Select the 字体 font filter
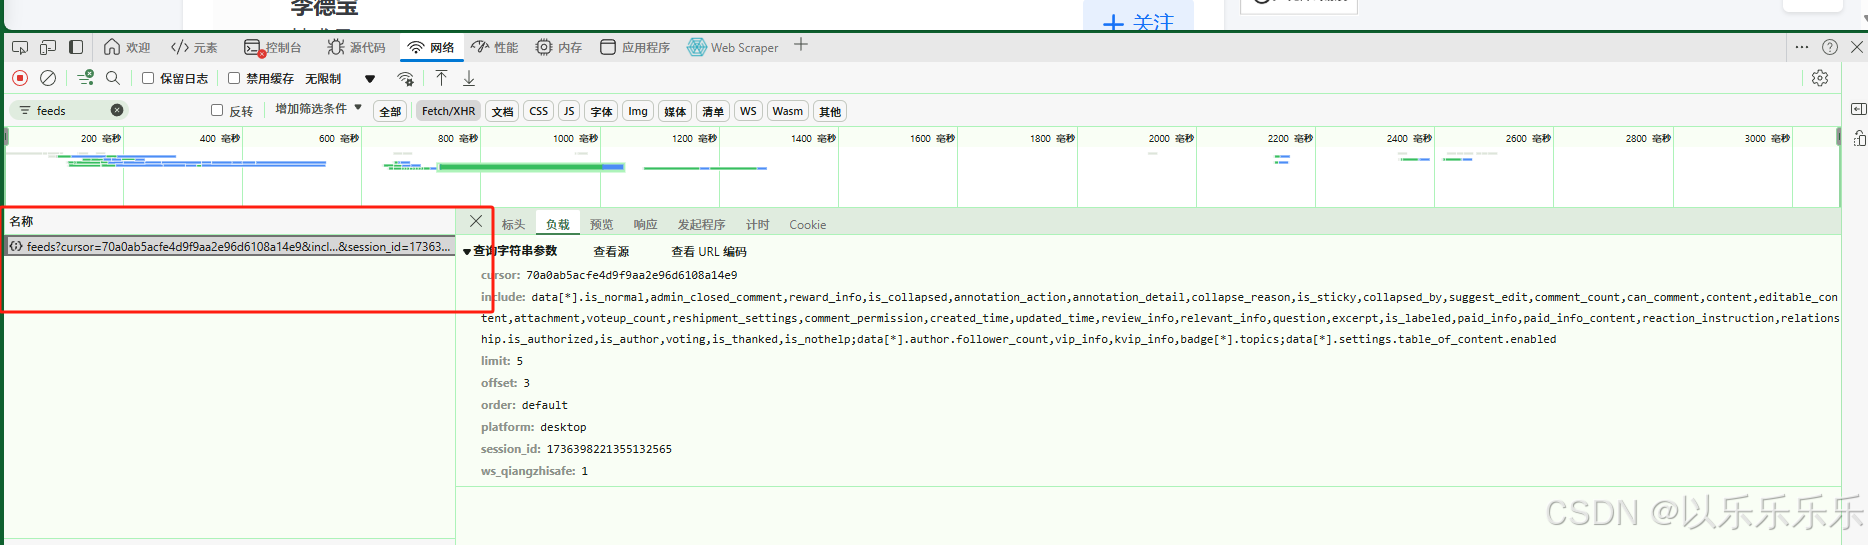Image resolution: width=1868 pixels, height=545 pixels. pyautogui.click(x=601, y=111)
